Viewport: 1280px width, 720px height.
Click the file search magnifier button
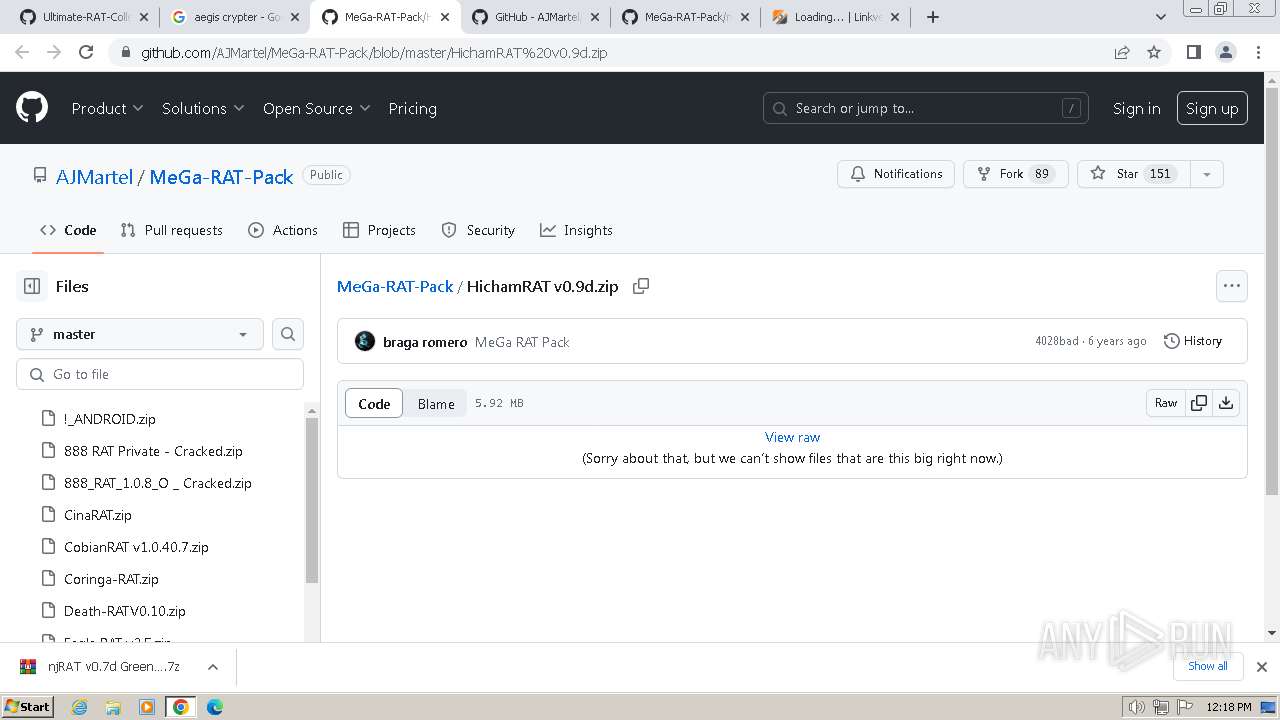[x=288, y=334]
